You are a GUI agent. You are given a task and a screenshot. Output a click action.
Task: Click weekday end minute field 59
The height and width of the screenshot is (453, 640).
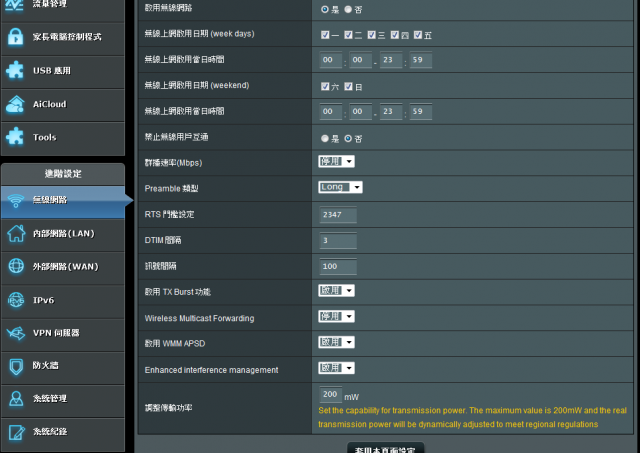pyautogui.click(x=420, y=60)
